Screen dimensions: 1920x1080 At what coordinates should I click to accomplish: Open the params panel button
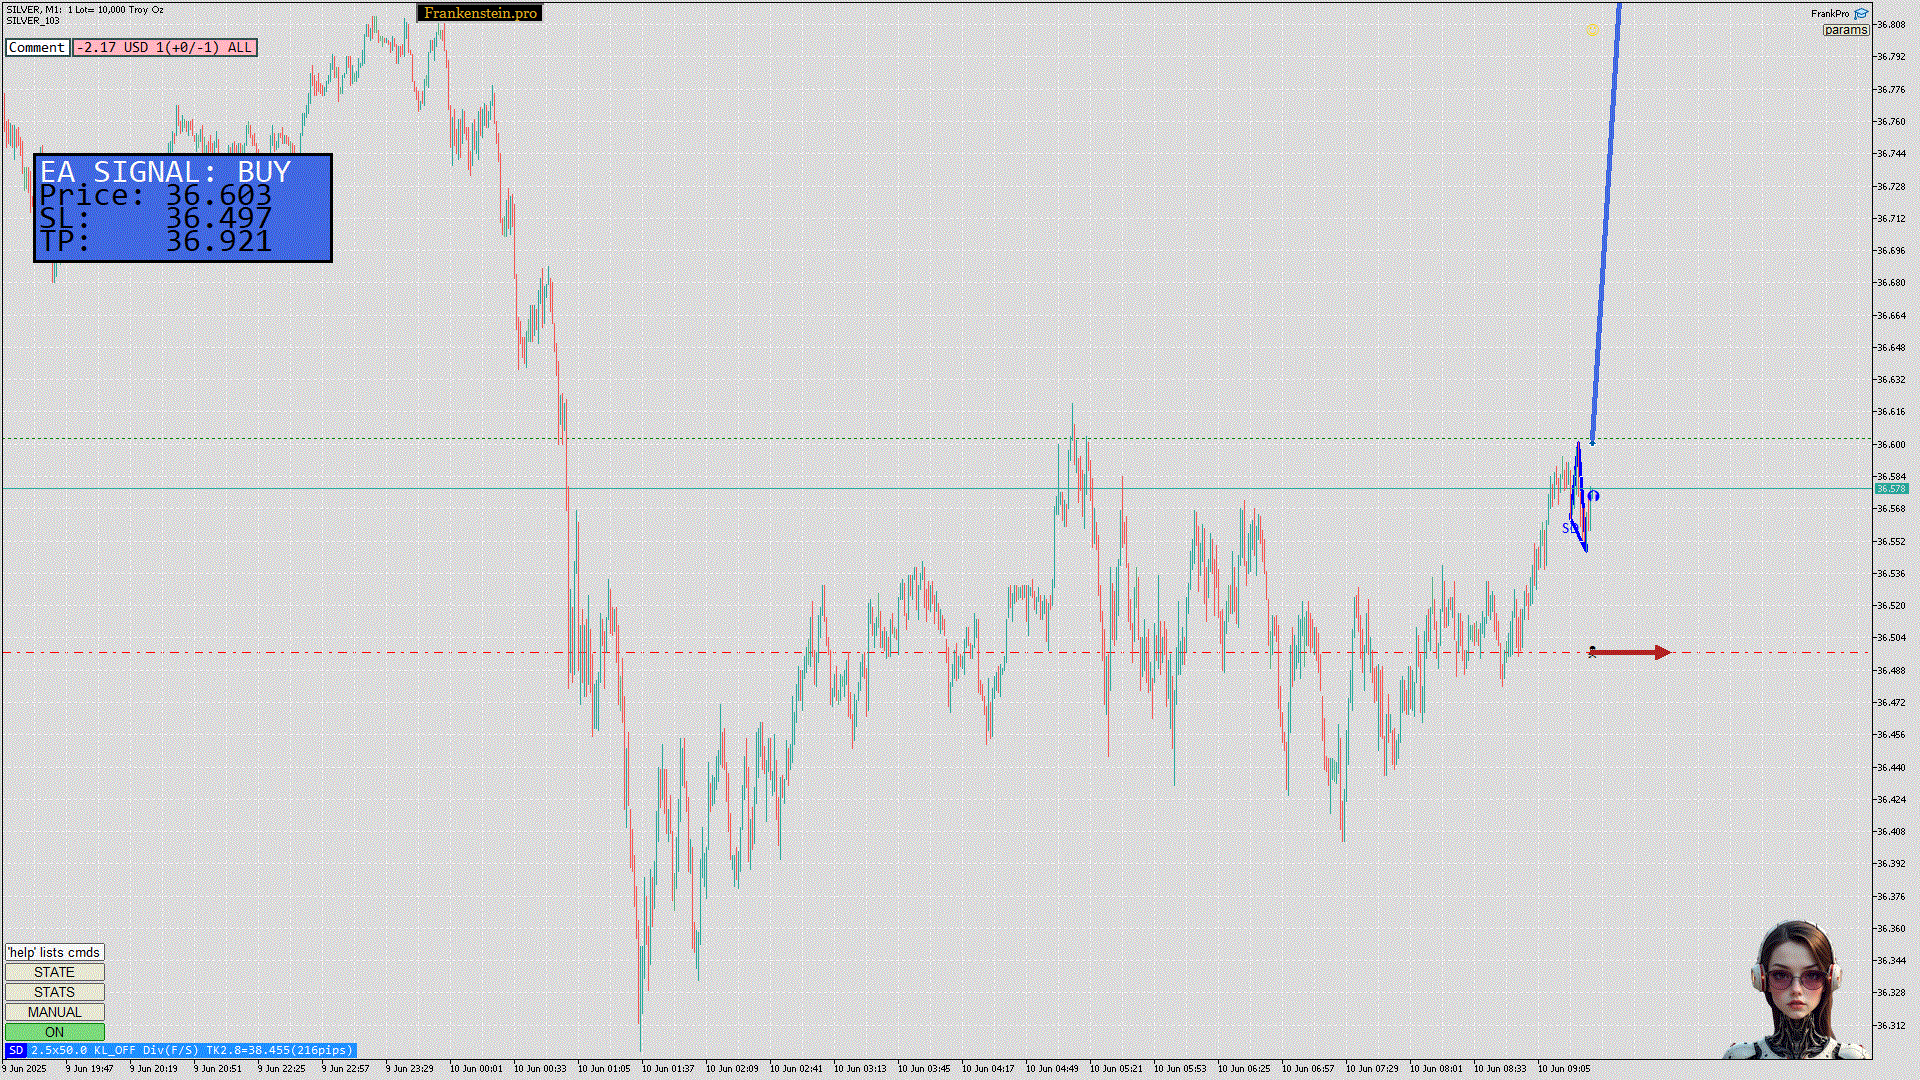[x=1845, y=30]
